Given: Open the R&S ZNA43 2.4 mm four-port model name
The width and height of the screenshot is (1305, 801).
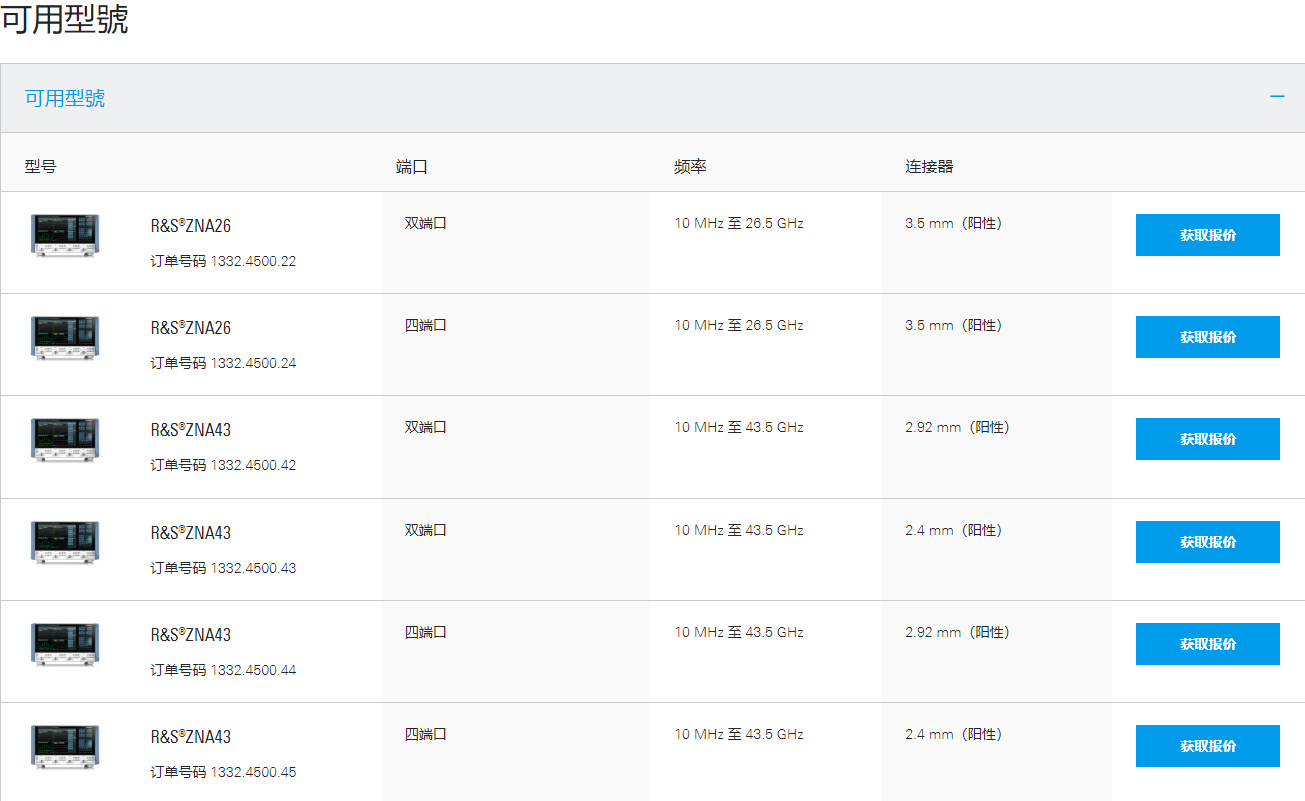Looking at the screenshot, I should pyautogui.click(x=191, y=737).
